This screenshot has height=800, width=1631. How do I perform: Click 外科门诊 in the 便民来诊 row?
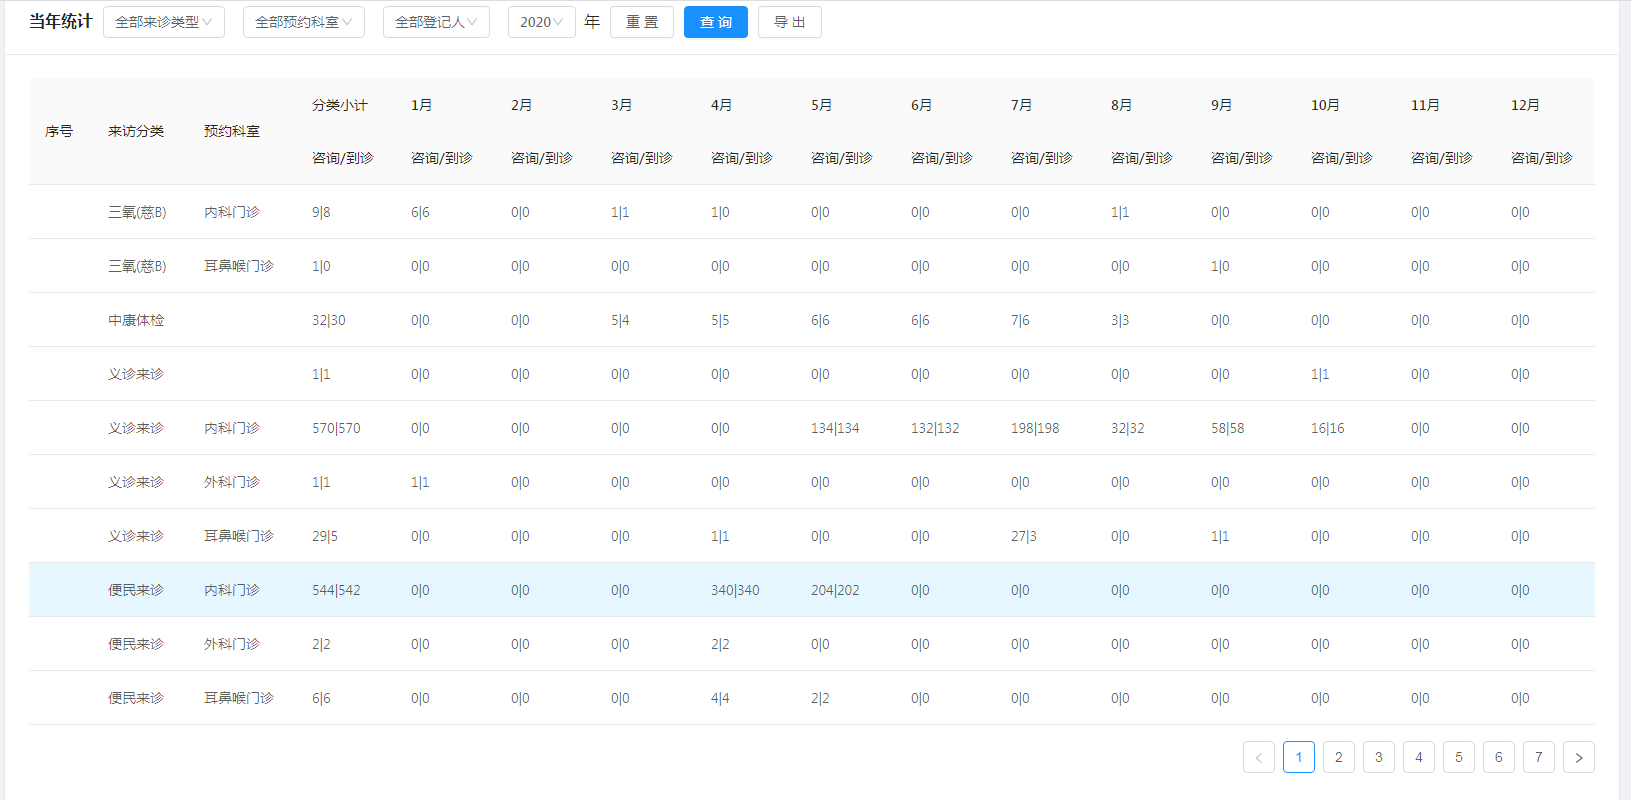[x=232, y=644]
